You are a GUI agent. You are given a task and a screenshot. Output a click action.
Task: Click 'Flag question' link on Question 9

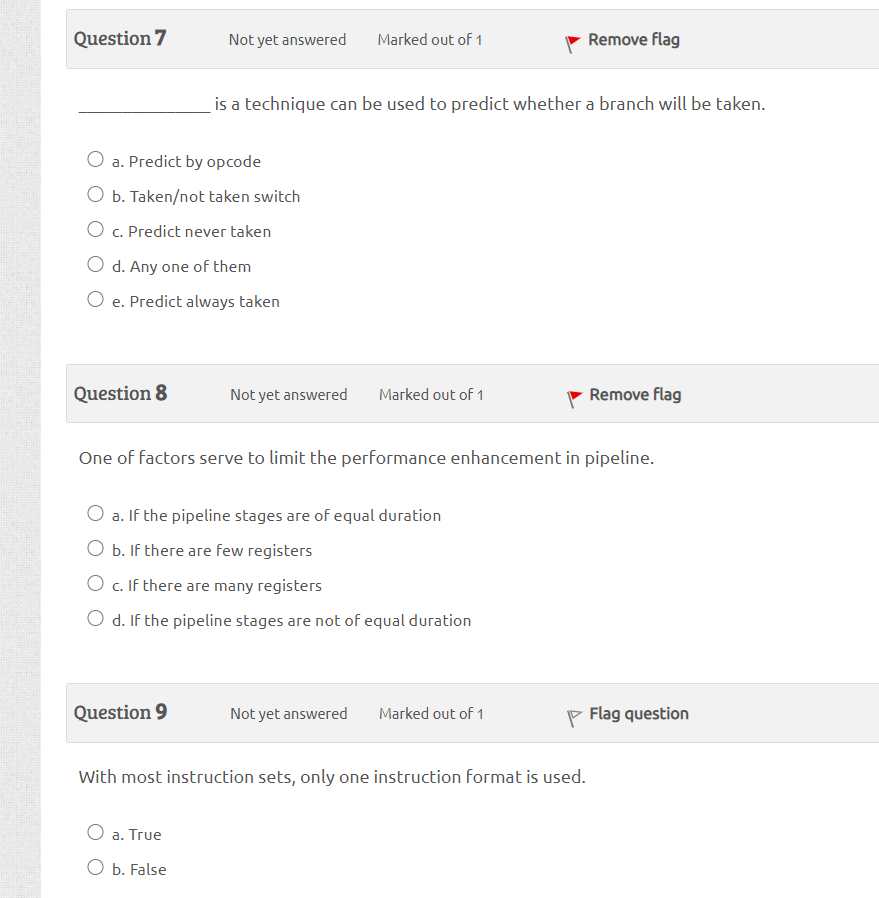click(x=639, y=714)
